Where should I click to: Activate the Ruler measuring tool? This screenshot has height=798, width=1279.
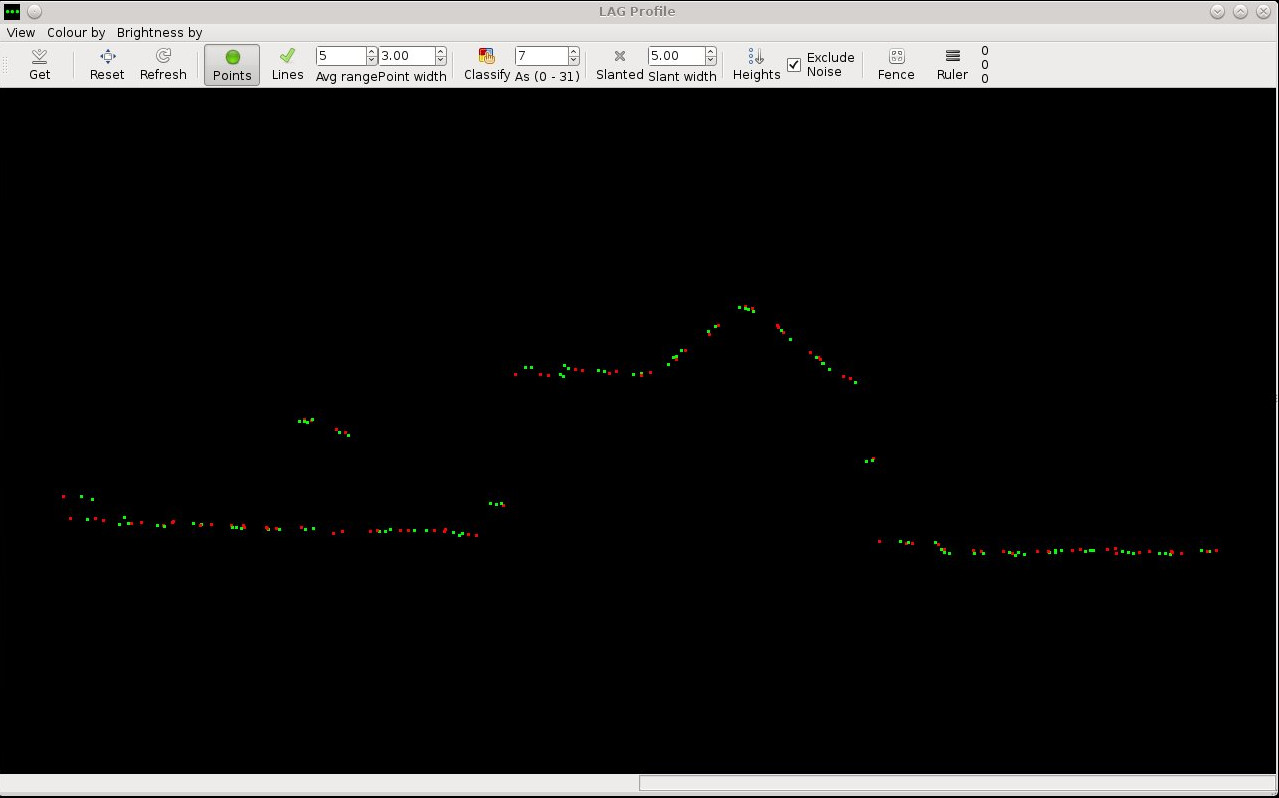952,65
